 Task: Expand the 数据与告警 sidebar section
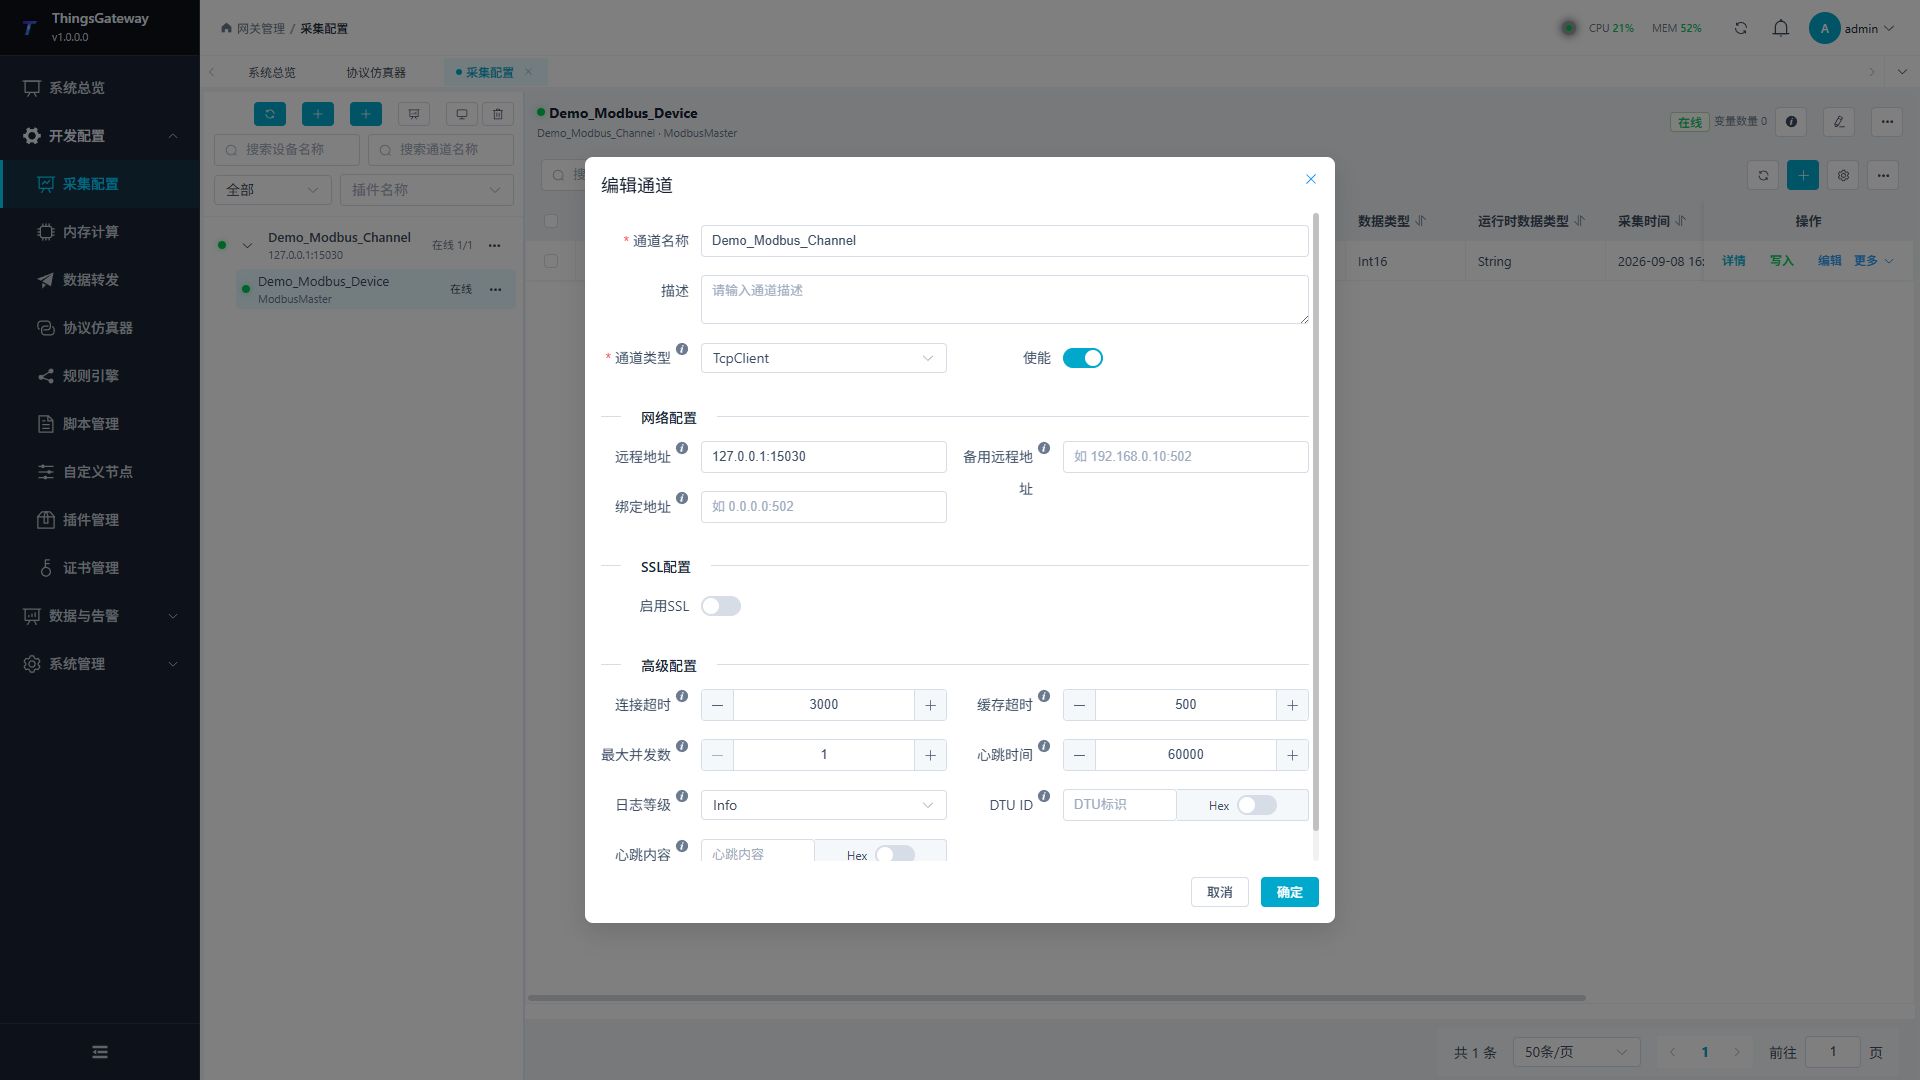click(x=100, y=616)
